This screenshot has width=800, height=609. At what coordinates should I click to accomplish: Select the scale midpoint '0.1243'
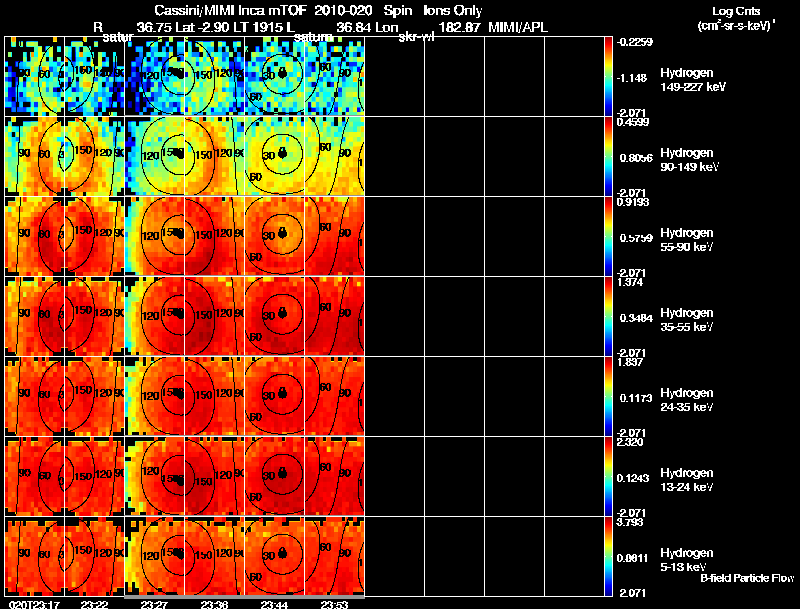(633, 478)
